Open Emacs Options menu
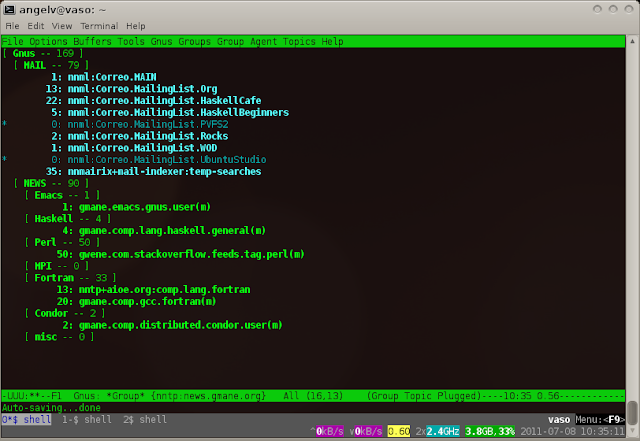640x441 pixels. pyautogui.click(x=48, y=42)
